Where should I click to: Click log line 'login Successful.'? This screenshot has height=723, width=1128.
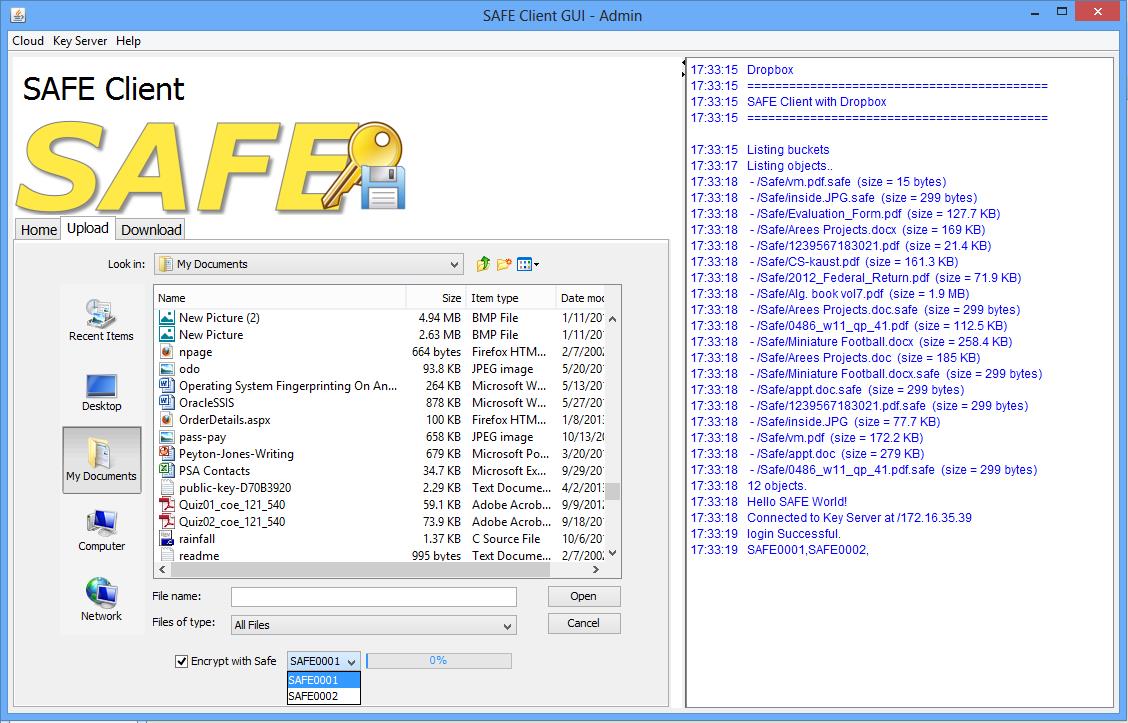tap(765, 534)
